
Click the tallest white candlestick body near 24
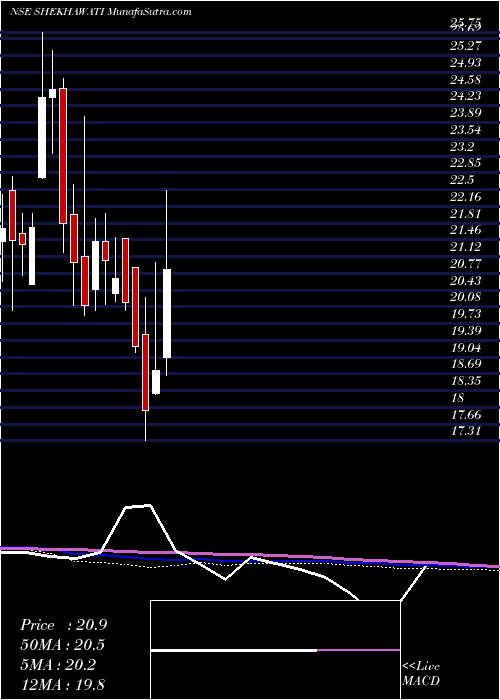click(42, 138)
